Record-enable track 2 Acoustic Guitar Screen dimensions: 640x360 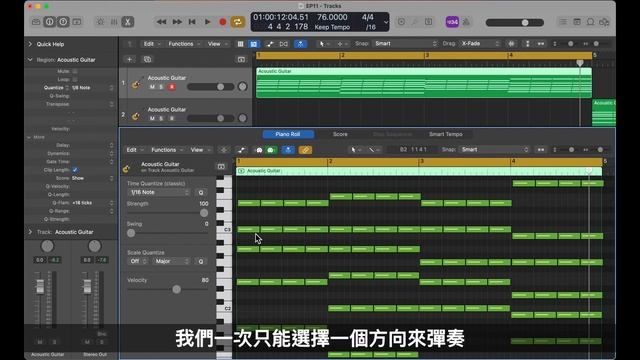[172, 118]
